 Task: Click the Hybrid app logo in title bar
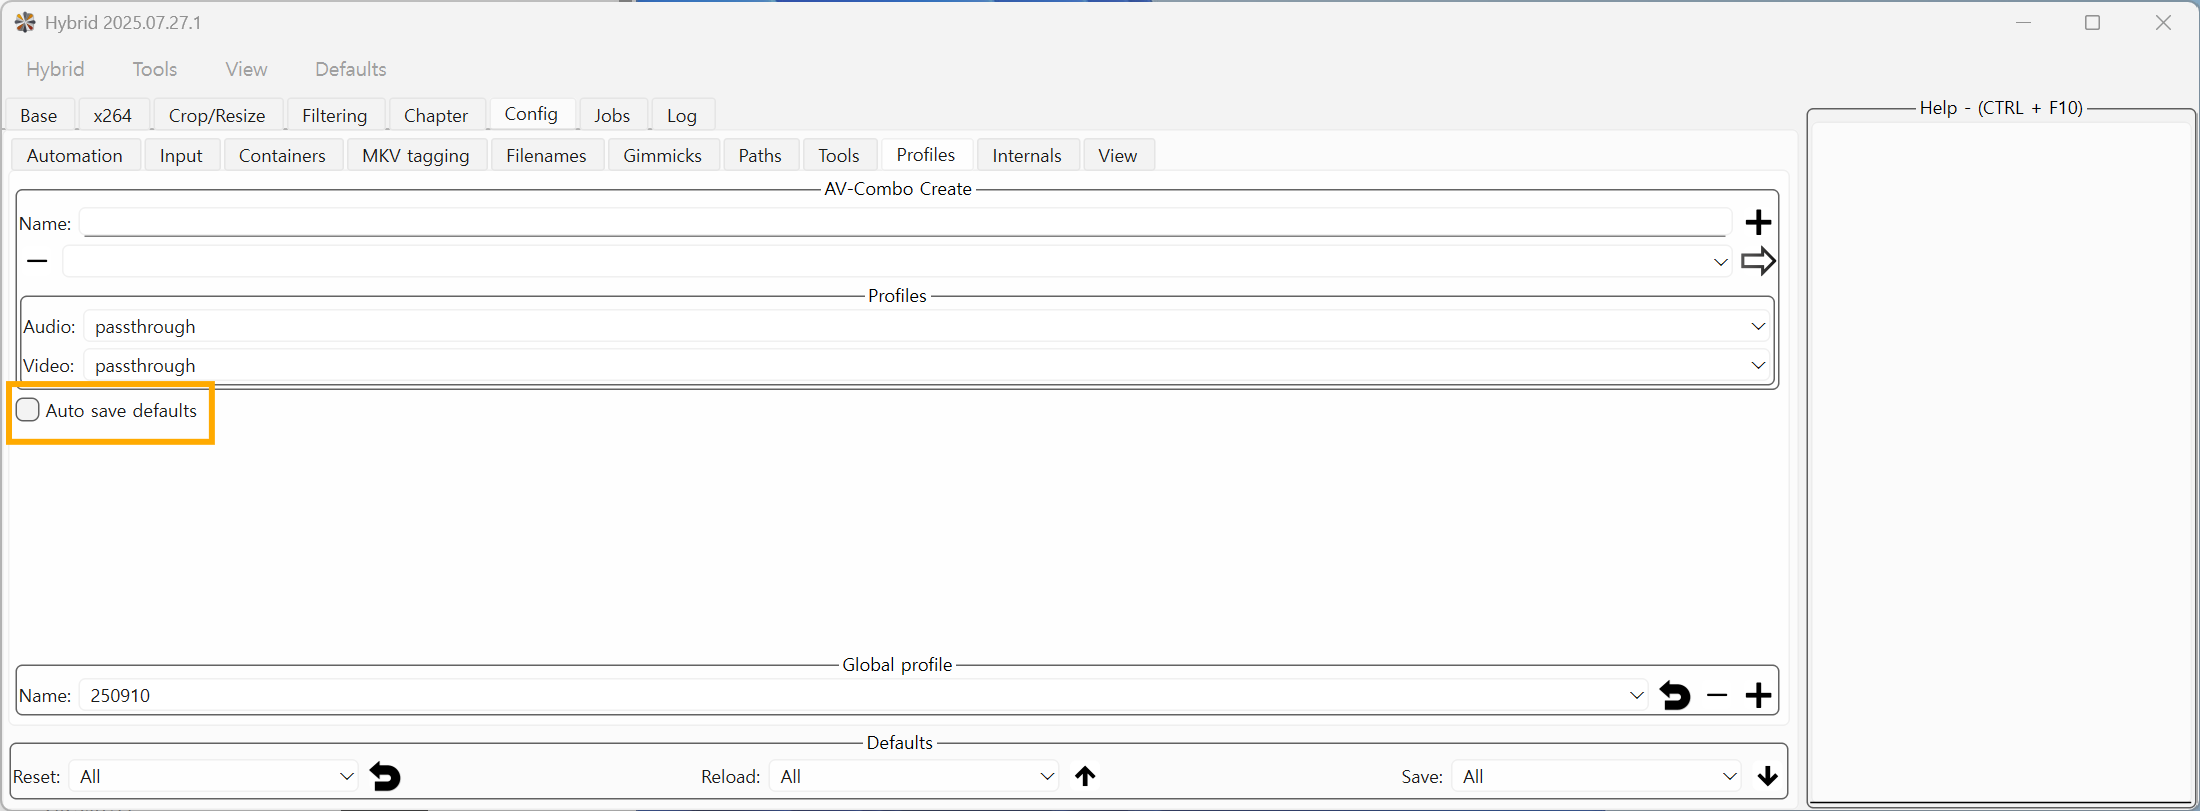point(25,22)
